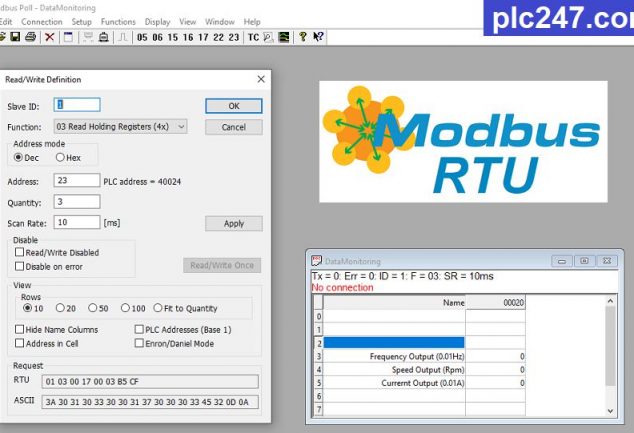The height and width of the screenshot is (433, 634).
Task: Click function 22 mask write toolbar button
Action: pos(218,38)
